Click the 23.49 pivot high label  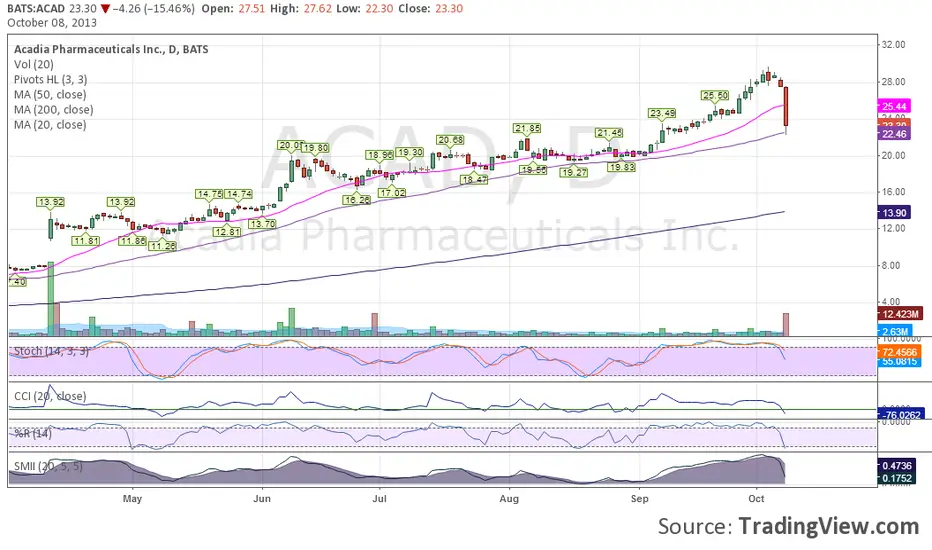coord(662,113)
